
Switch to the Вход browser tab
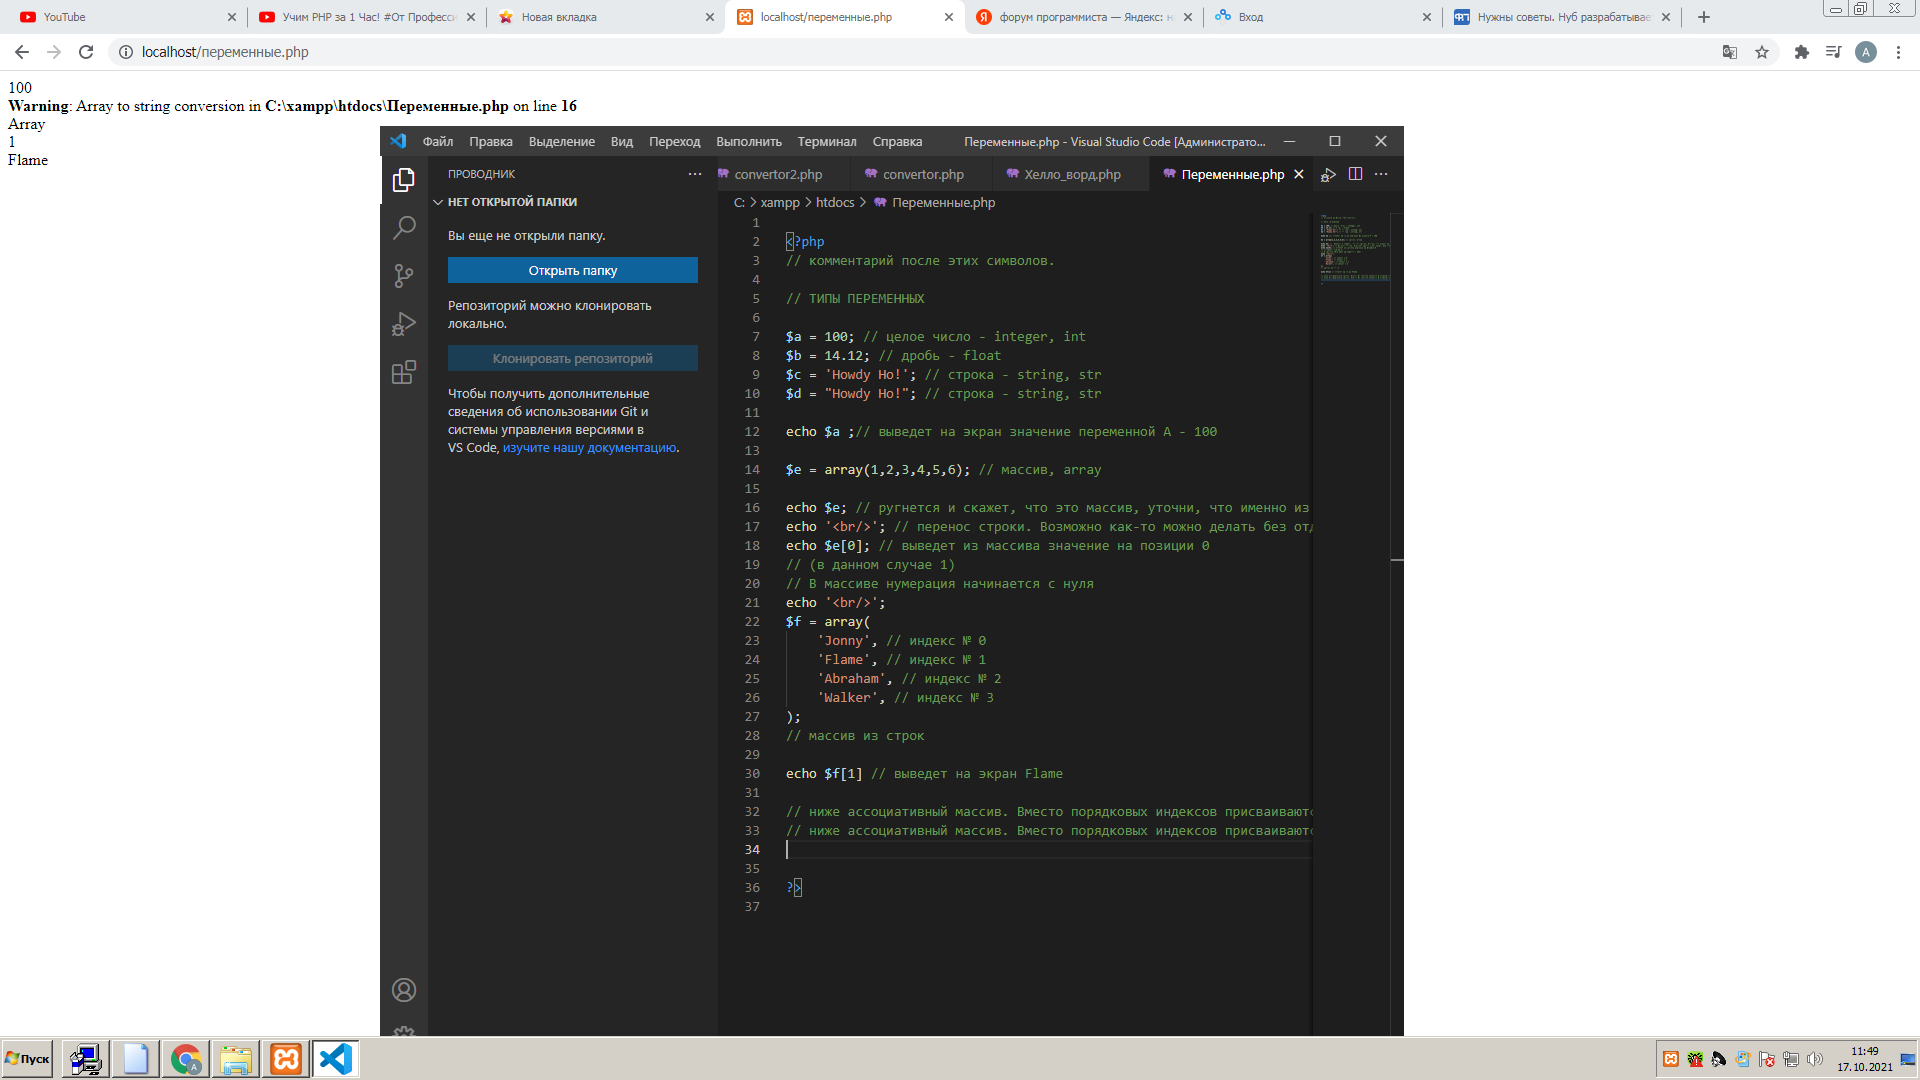point(1322,17)
